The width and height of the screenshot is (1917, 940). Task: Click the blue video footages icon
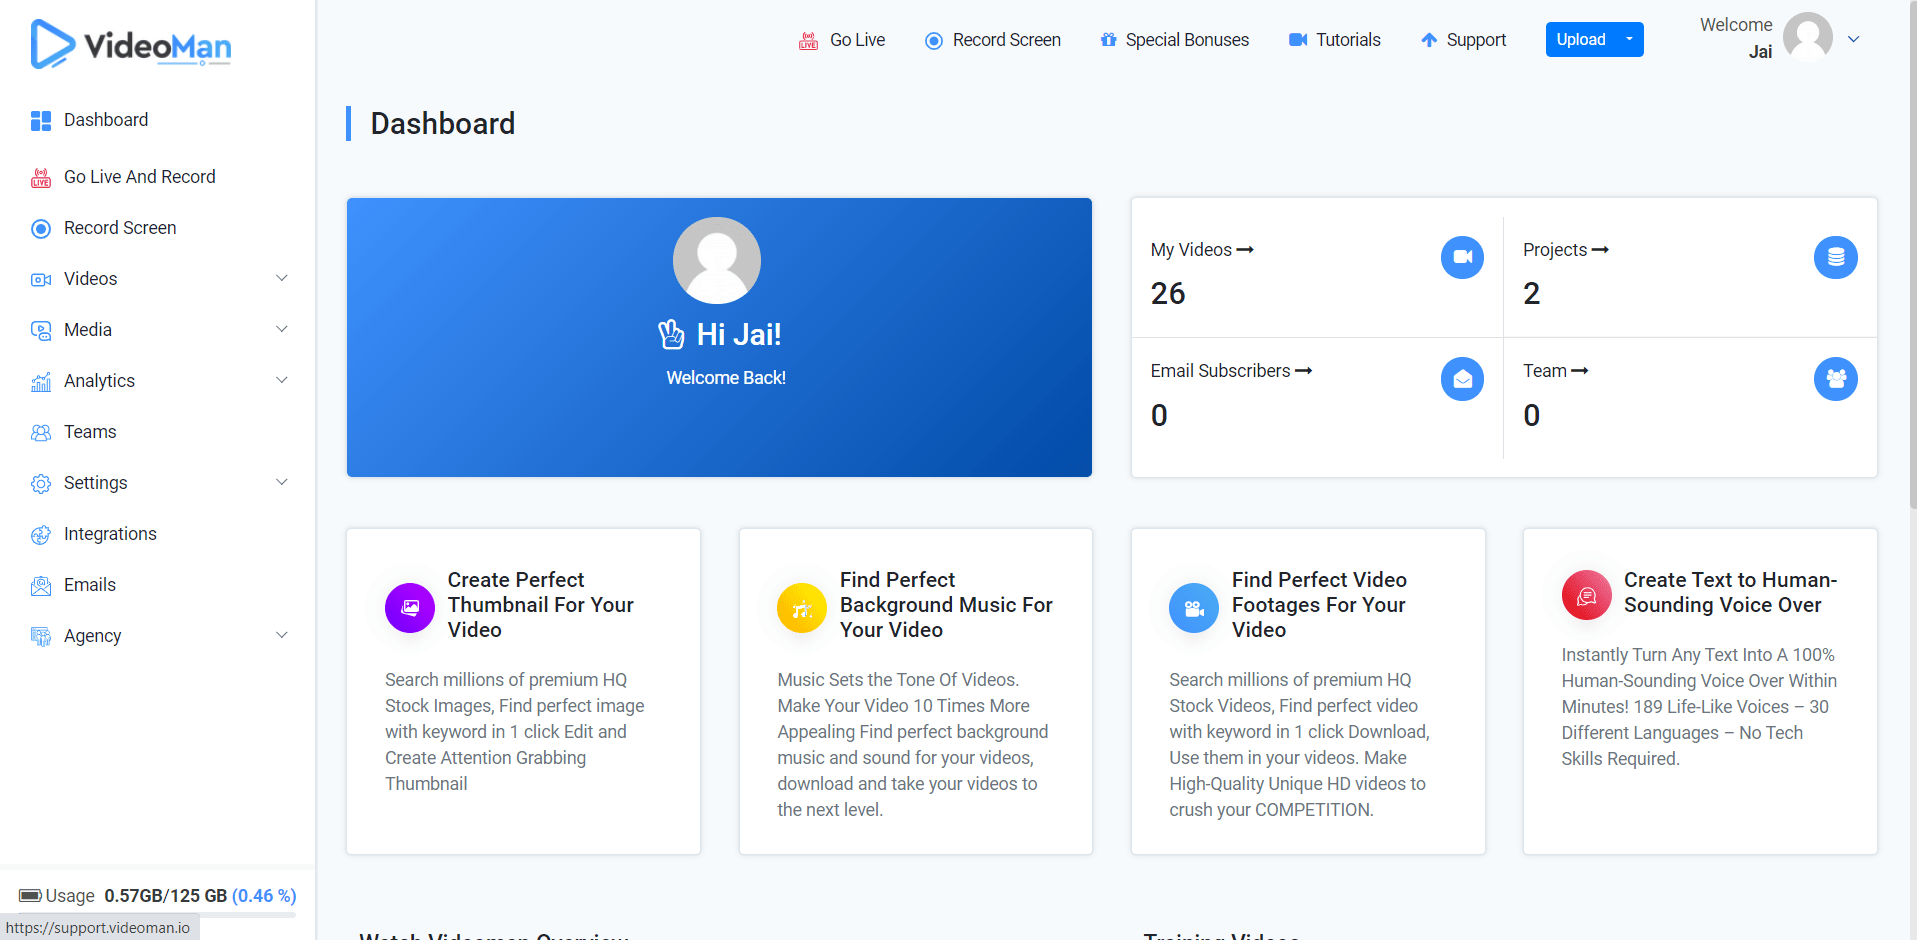[x=1194, y=608]
